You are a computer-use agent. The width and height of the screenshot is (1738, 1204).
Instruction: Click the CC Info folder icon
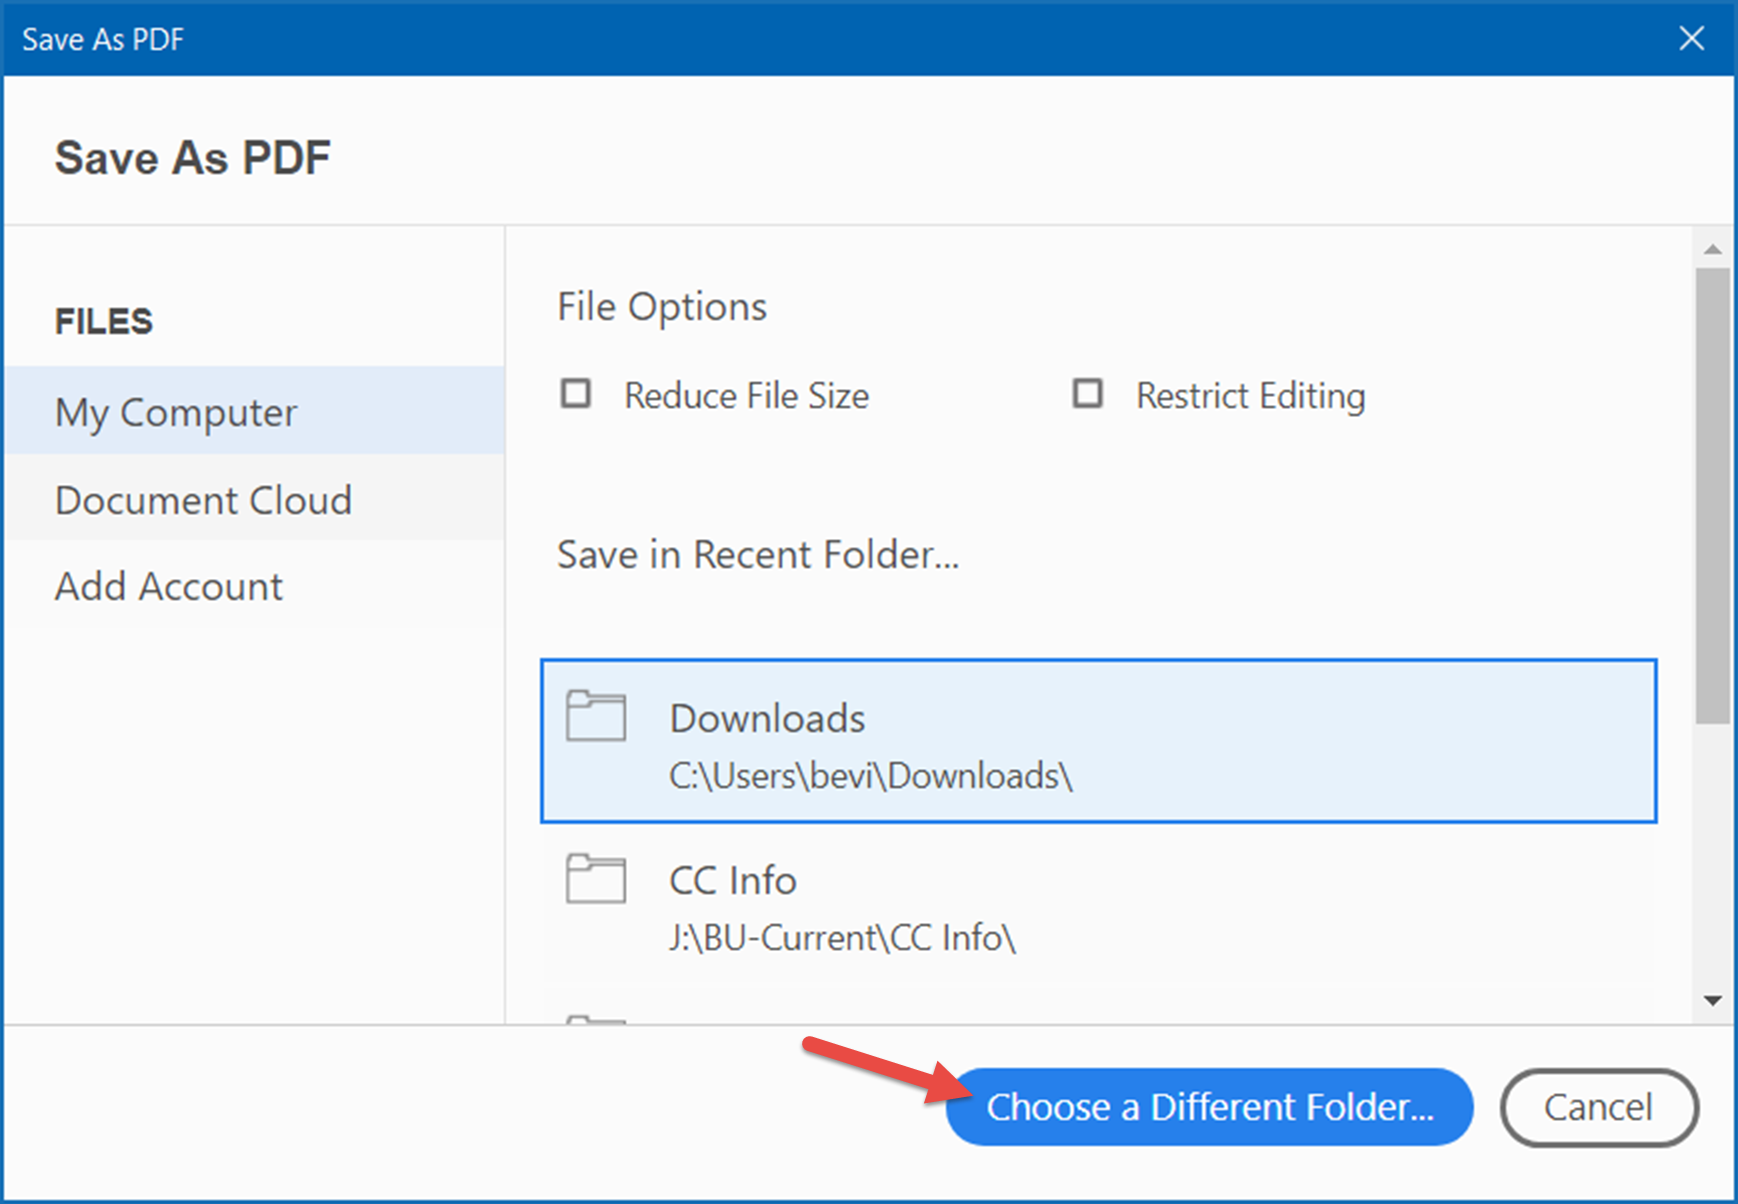(595, 879)
